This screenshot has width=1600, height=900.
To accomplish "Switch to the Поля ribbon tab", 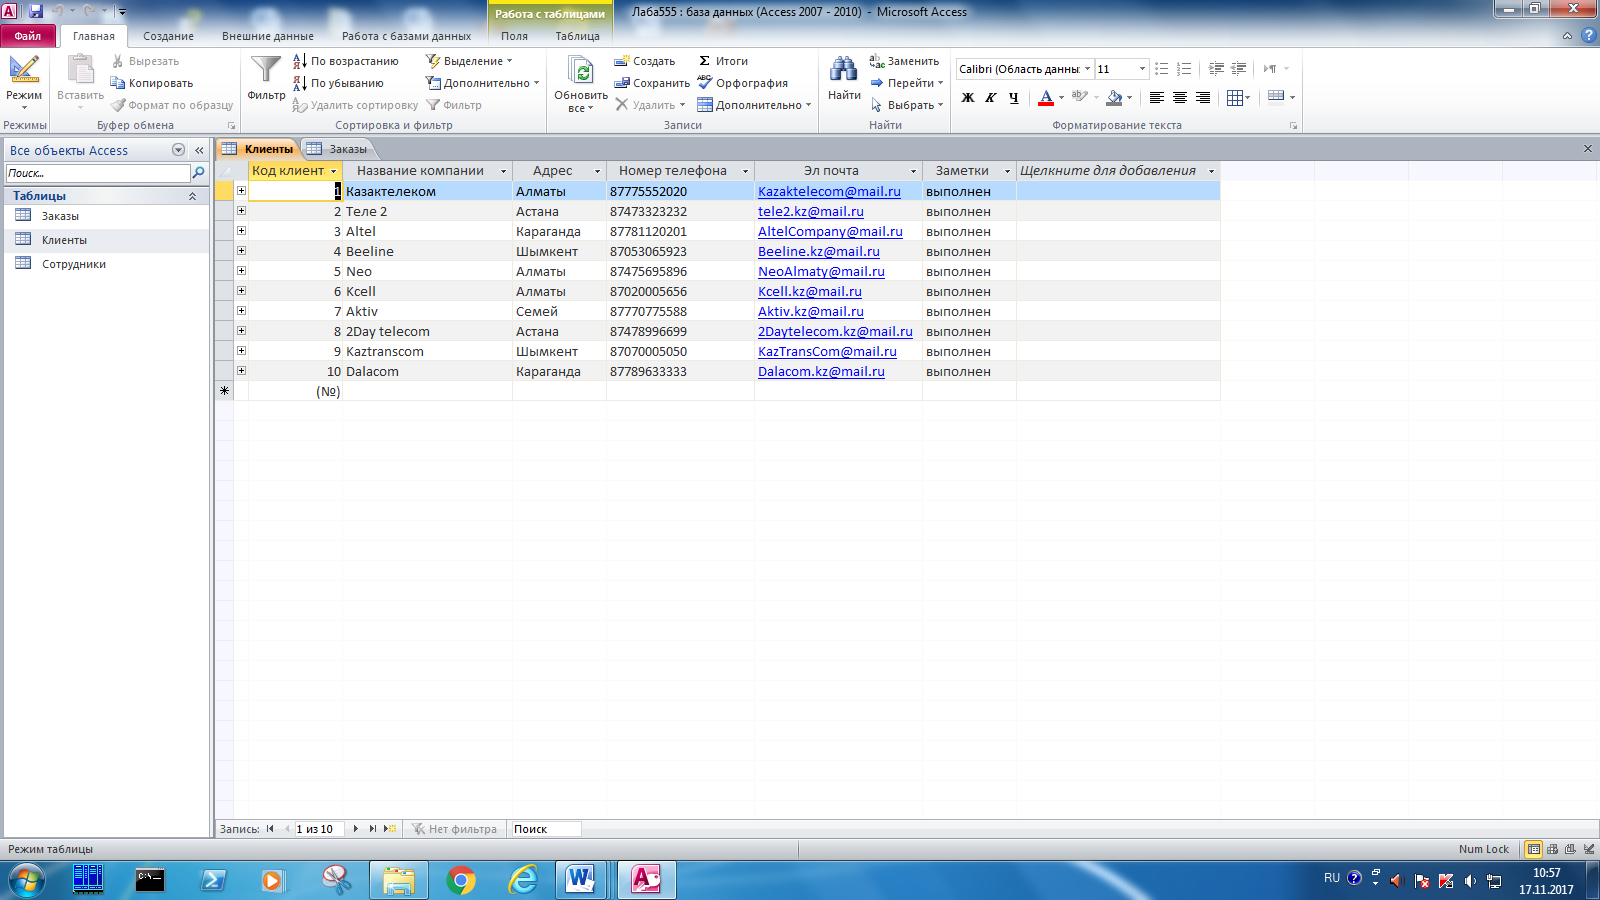I will [514, 36].
